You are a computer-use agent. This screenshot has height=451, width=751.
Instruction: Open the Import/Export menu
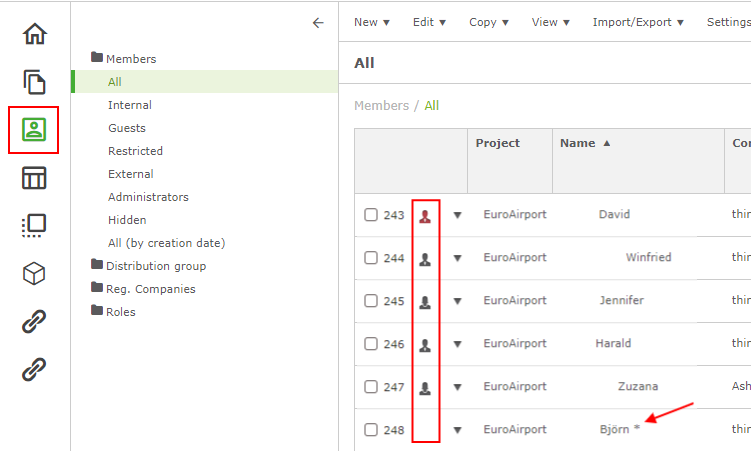pos(638,22)
